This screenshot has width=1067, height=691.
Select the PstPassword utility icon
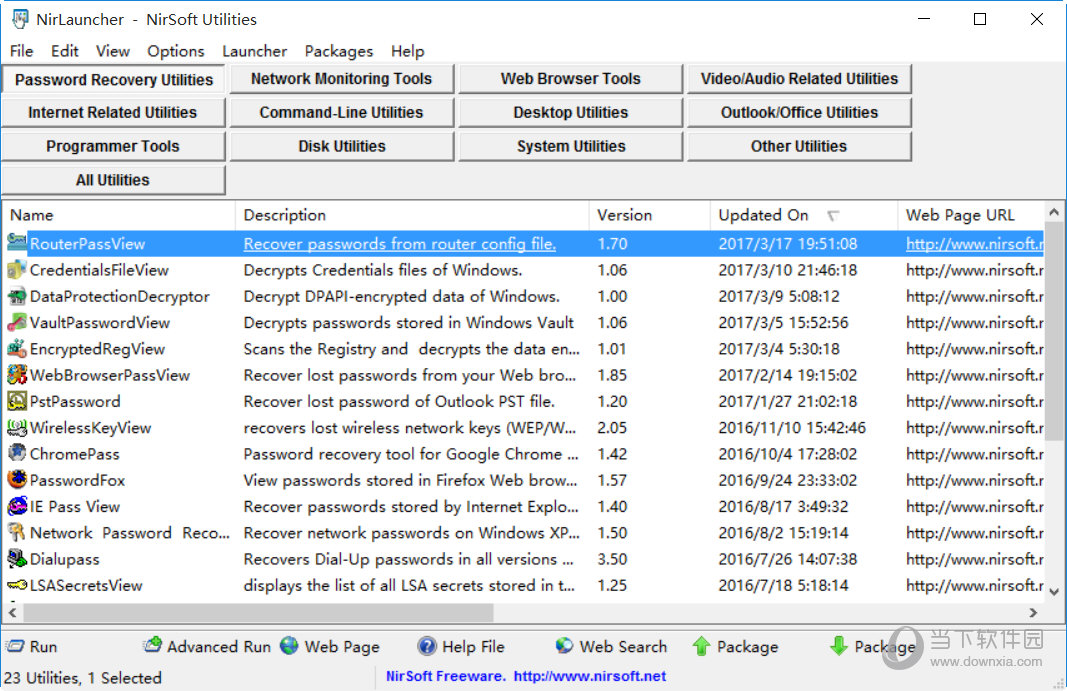tap(17, 401)
